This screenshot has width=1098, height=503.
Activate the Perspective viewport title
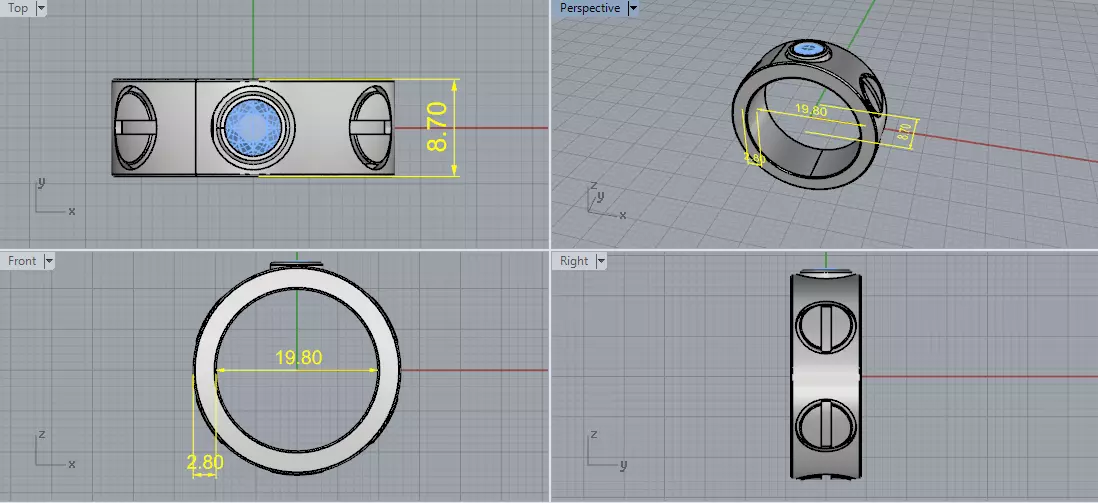click(590, 8)
